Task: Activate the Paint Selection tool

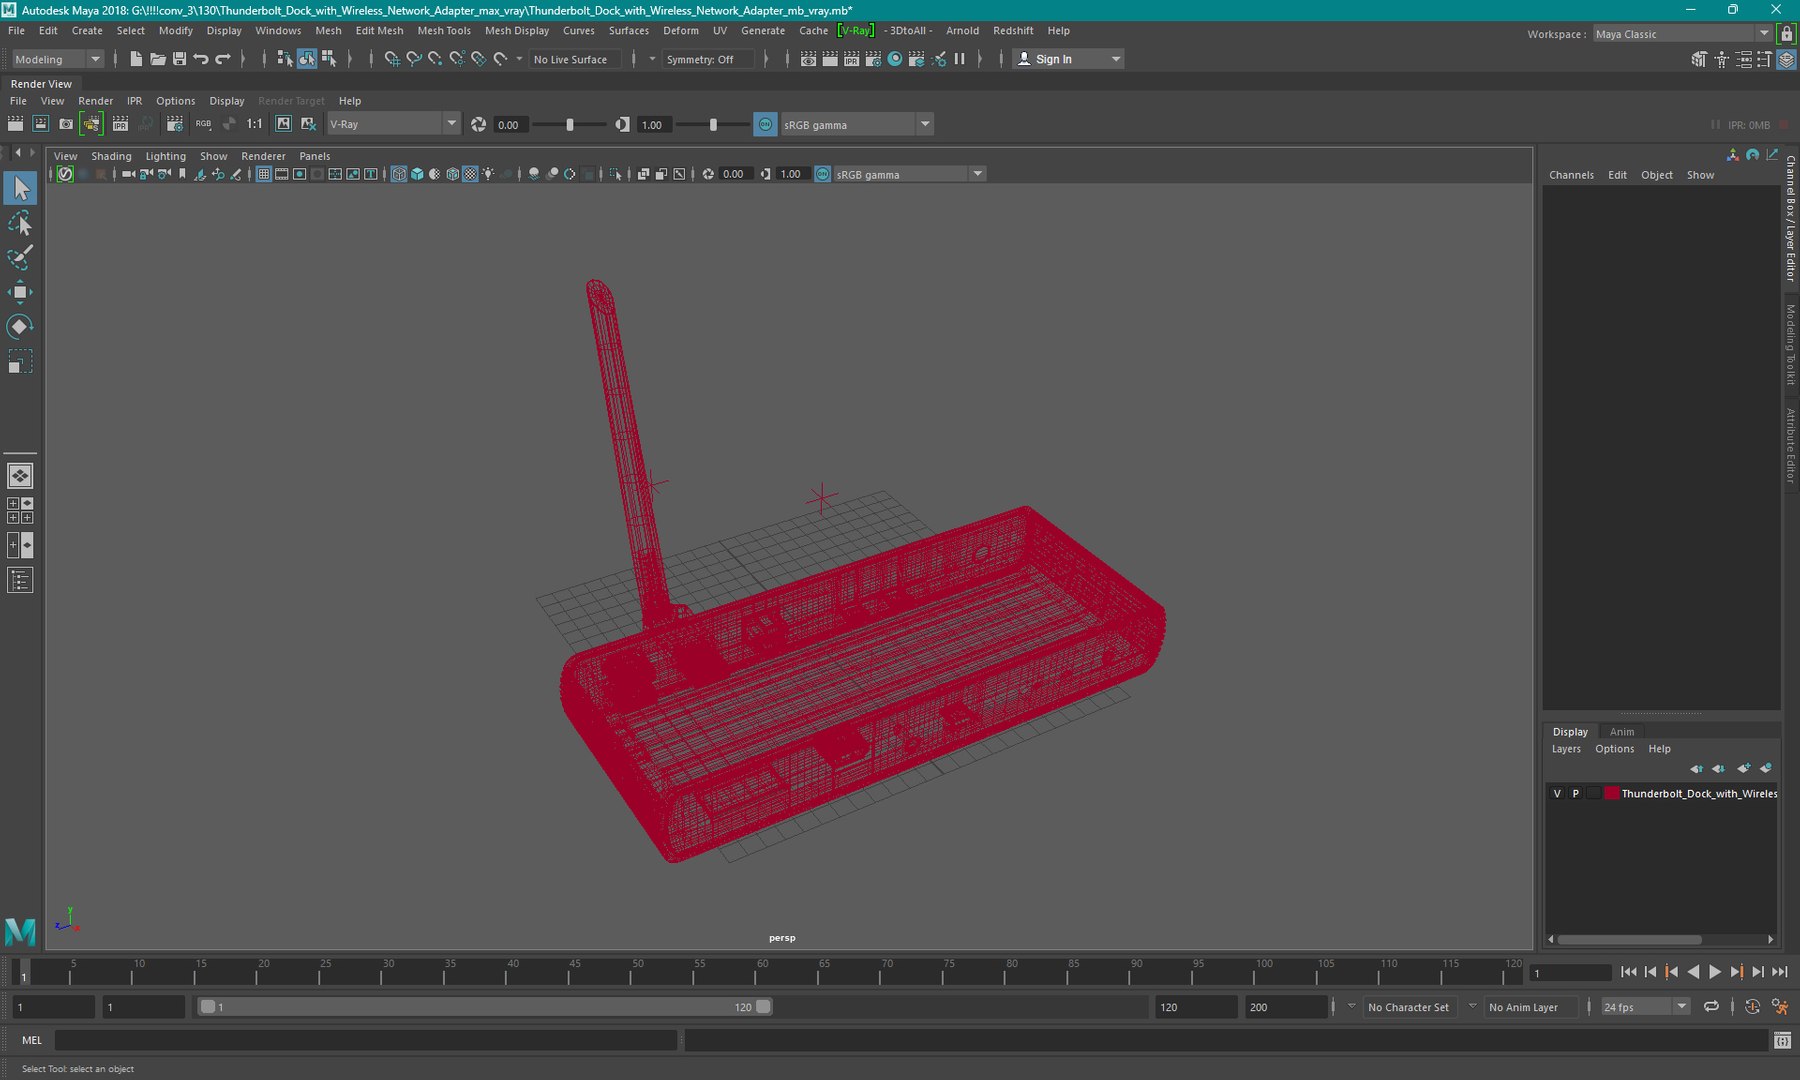Action: click(19, 257)
